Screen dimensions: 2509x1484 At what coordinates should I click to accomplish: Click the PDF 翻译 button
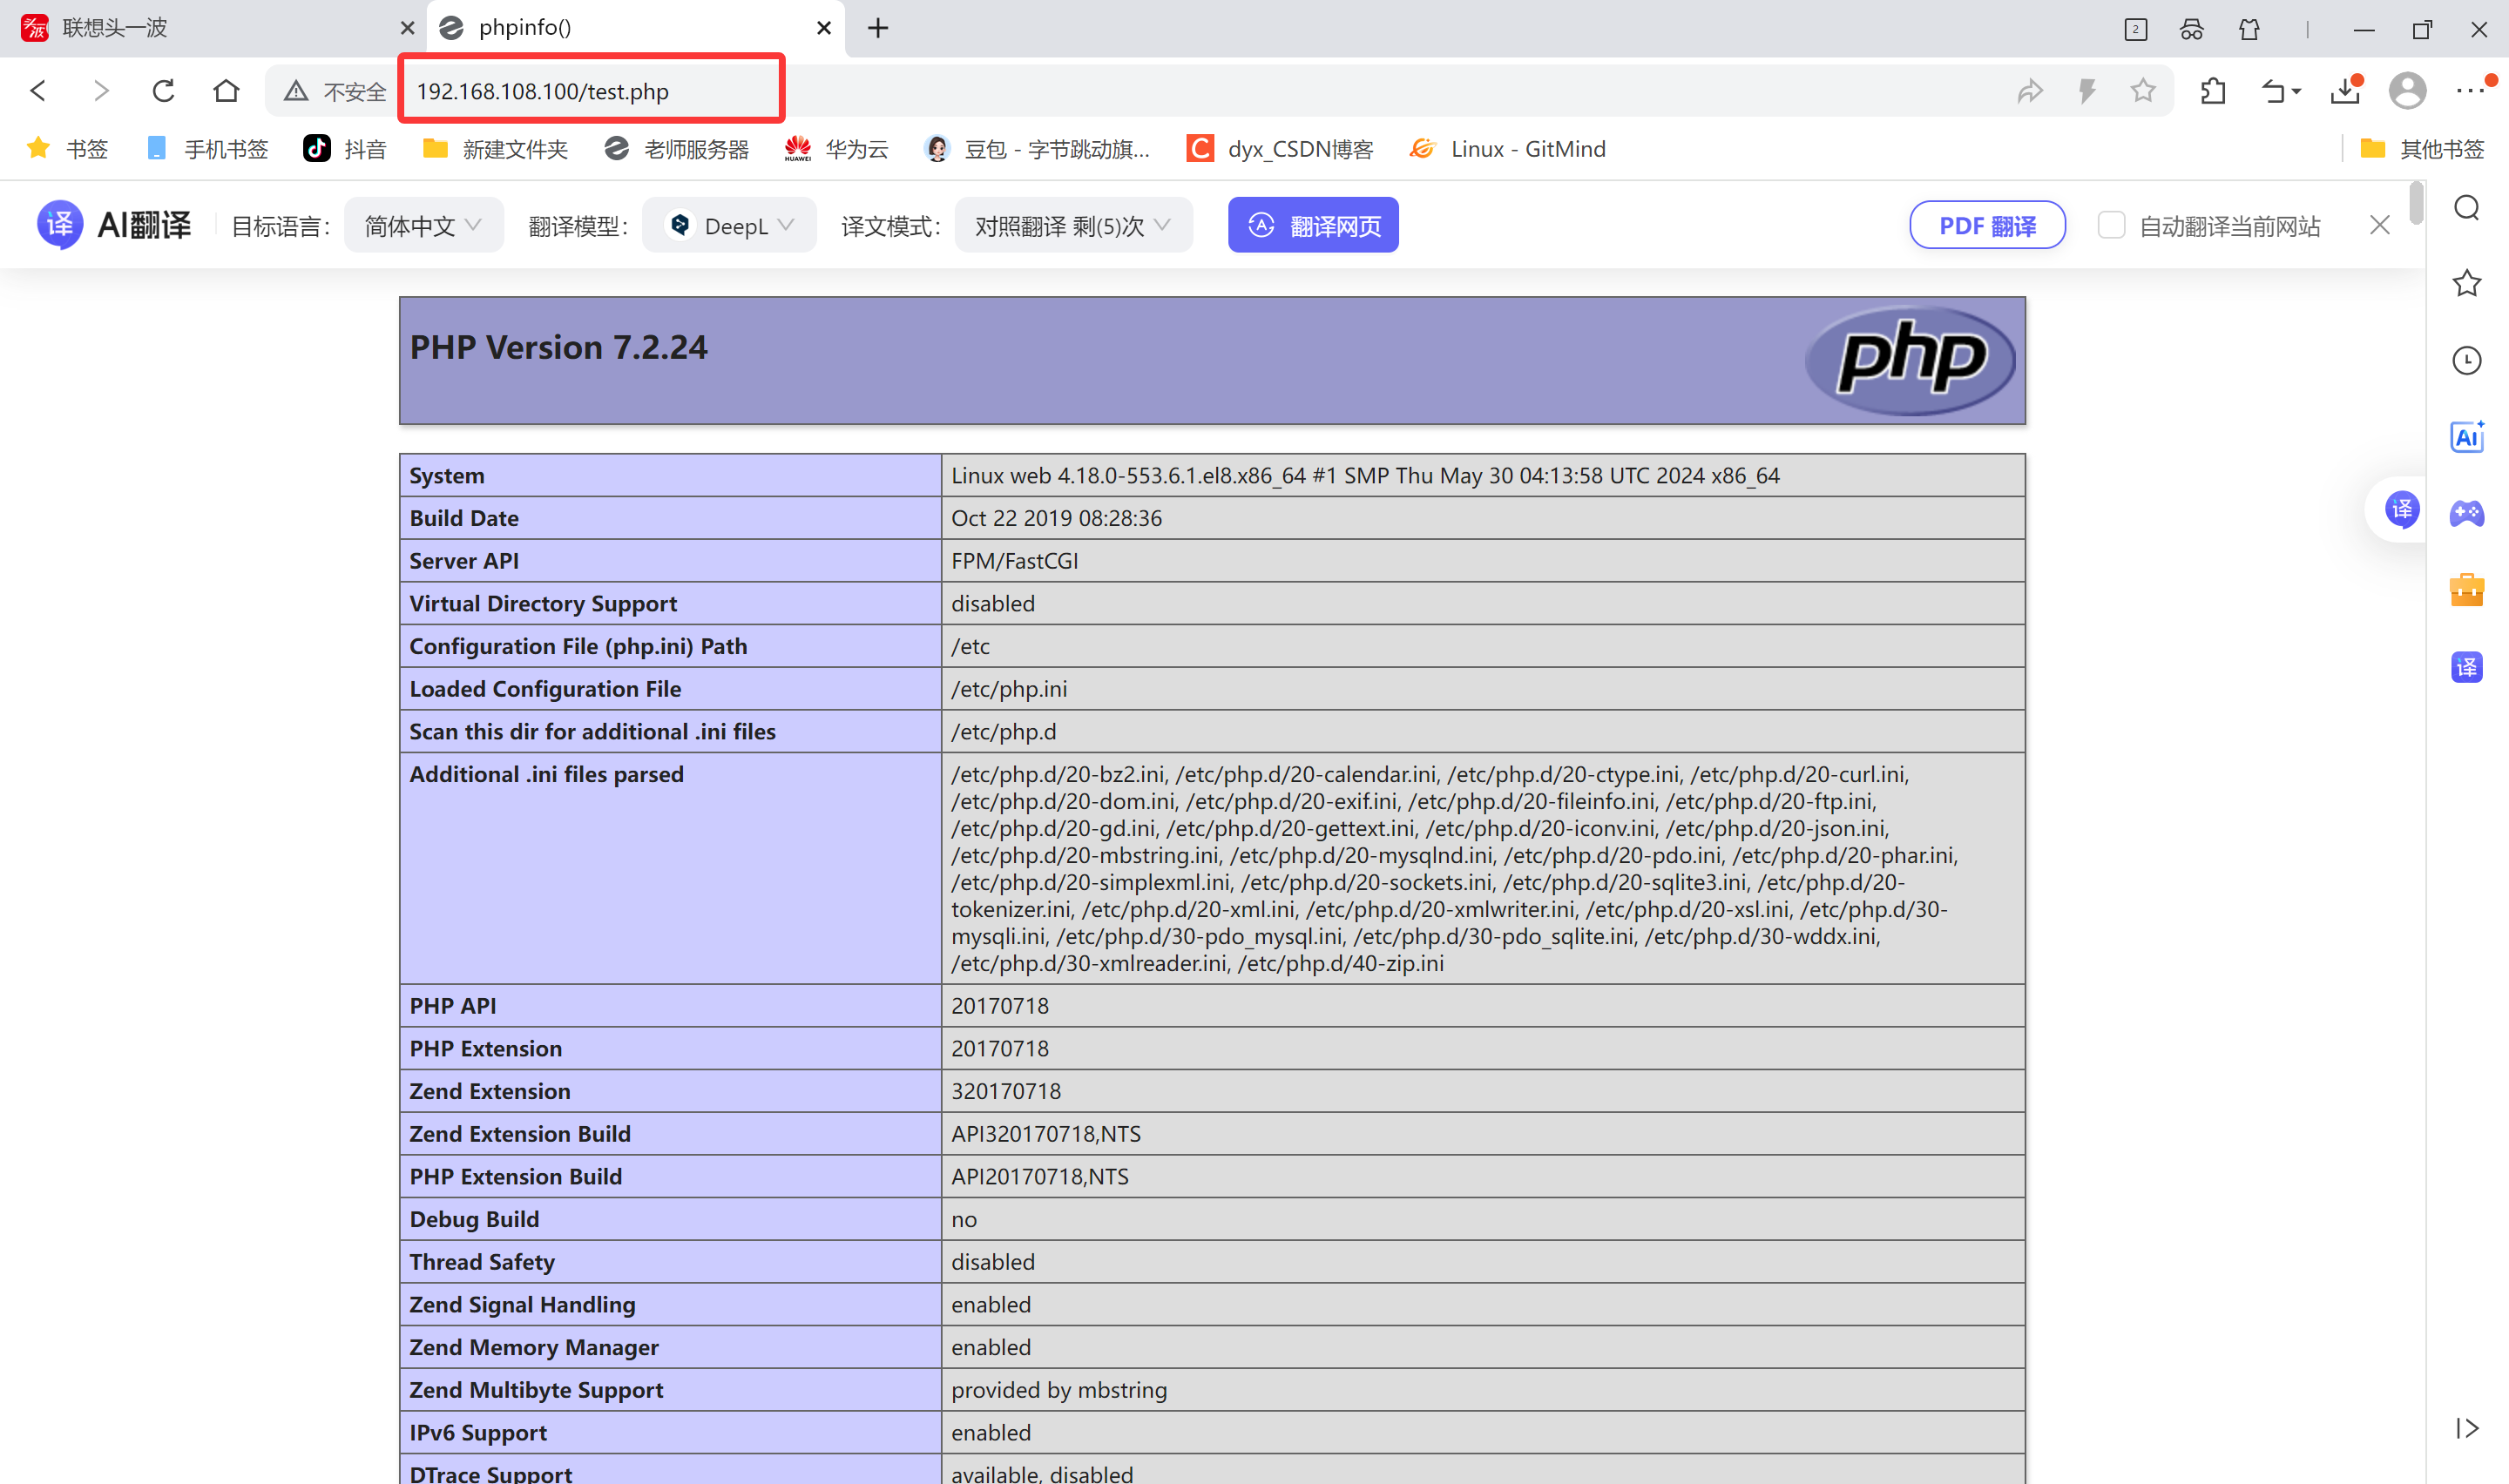tap(1987, 226)
